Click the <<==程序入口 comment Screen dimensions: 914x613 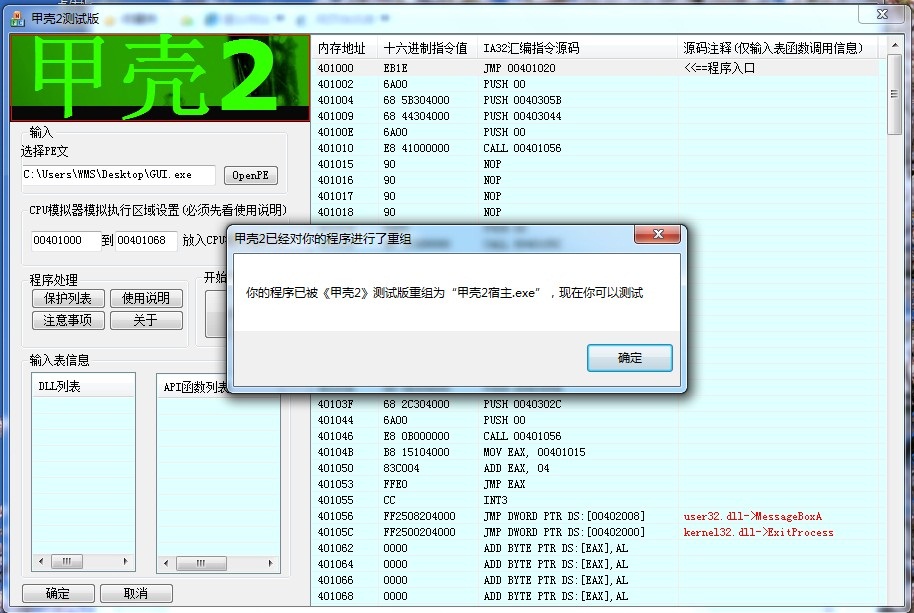[719, 68]
